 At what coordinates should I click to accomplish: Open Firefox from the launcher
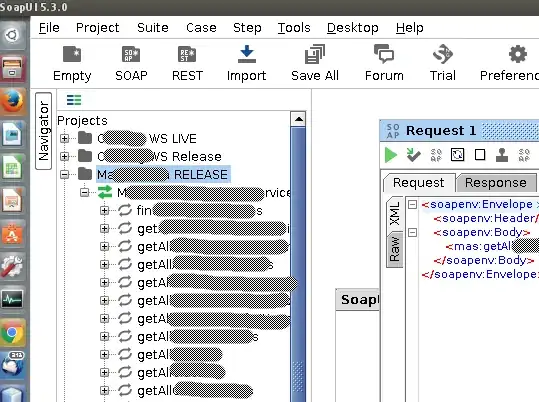pos(12,101)
